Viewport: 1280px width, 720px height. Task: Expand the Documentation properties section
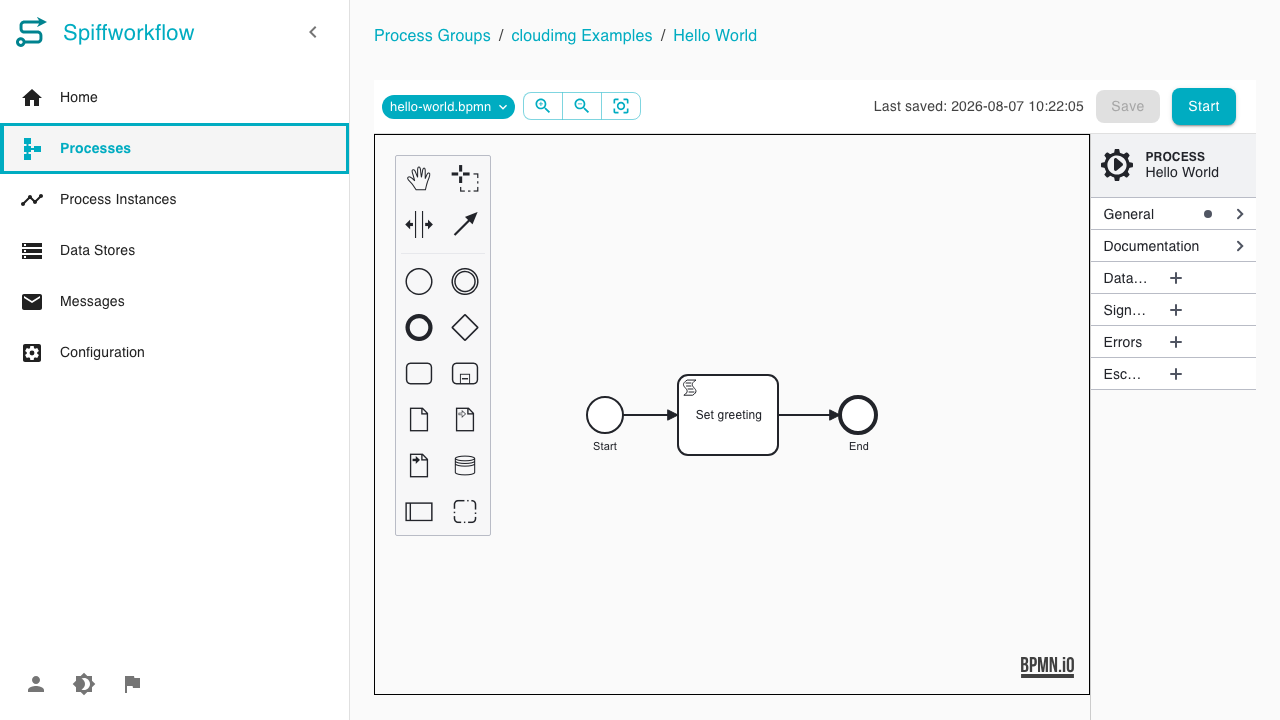coord(1173,246)
